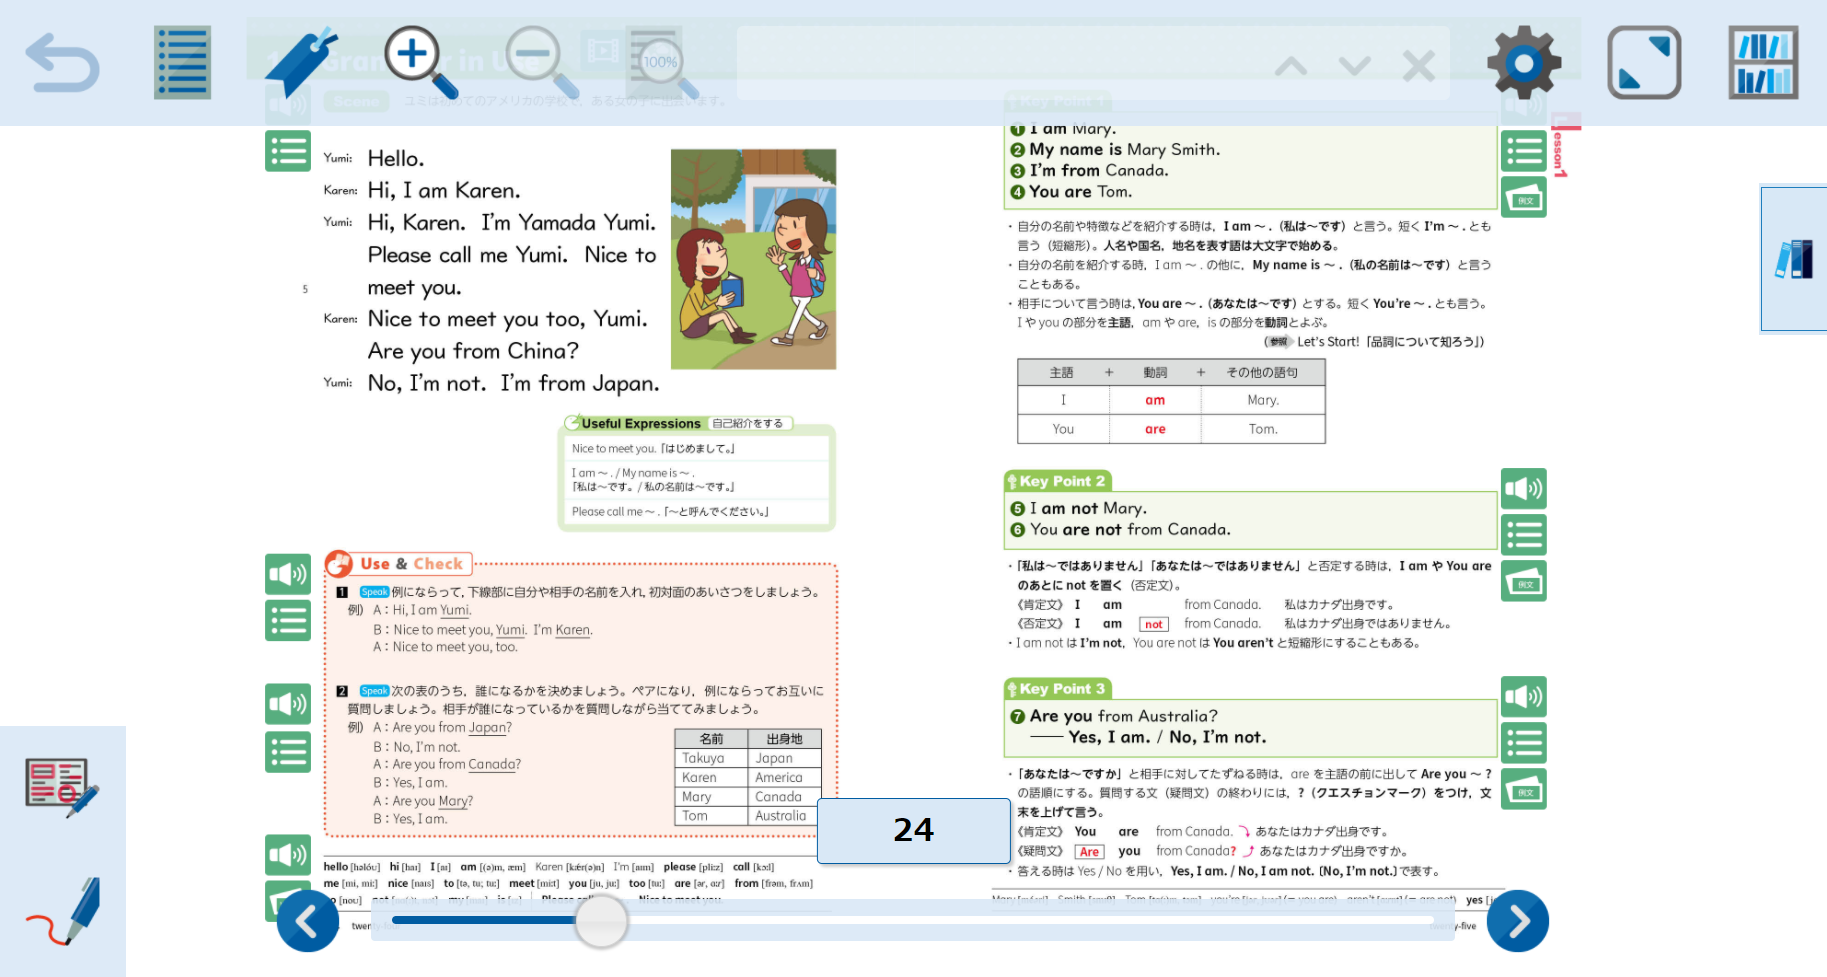
Task: Reset zoom to 100% magnifier
Action: [662, 65]
